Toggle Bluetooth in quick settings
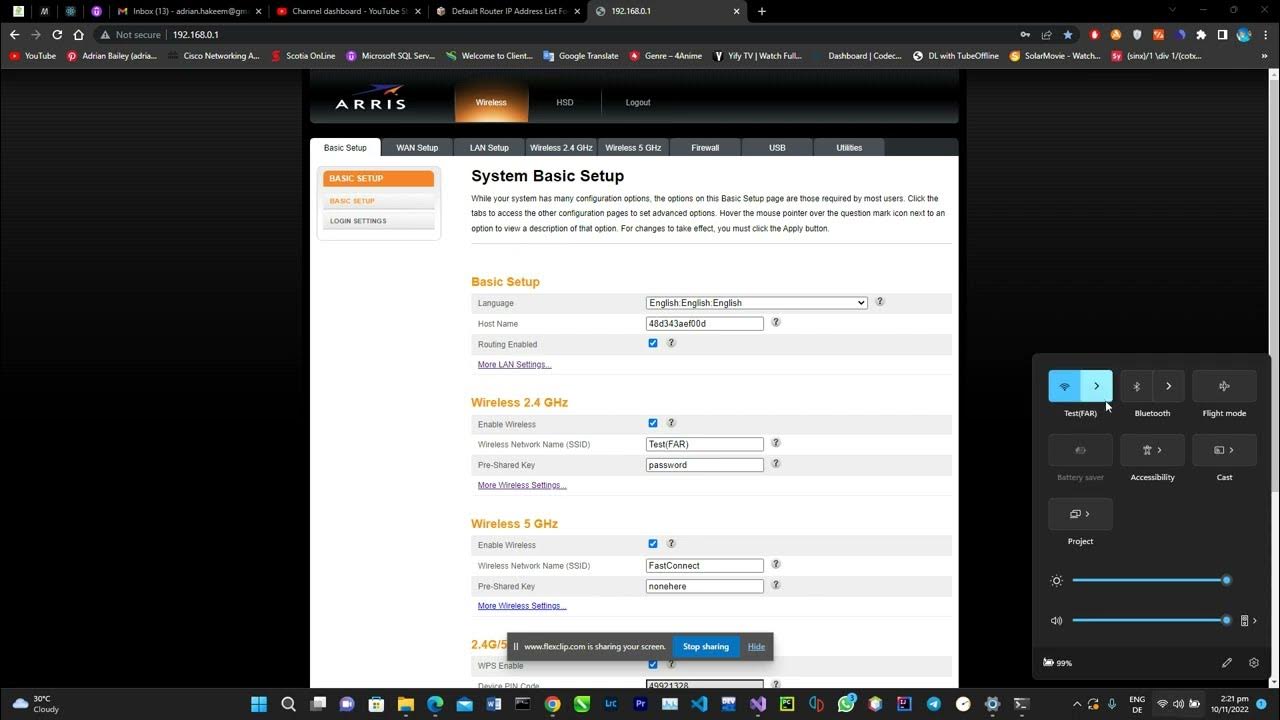The width and height of the screenshot is (1280, 720). [1136, 386]
